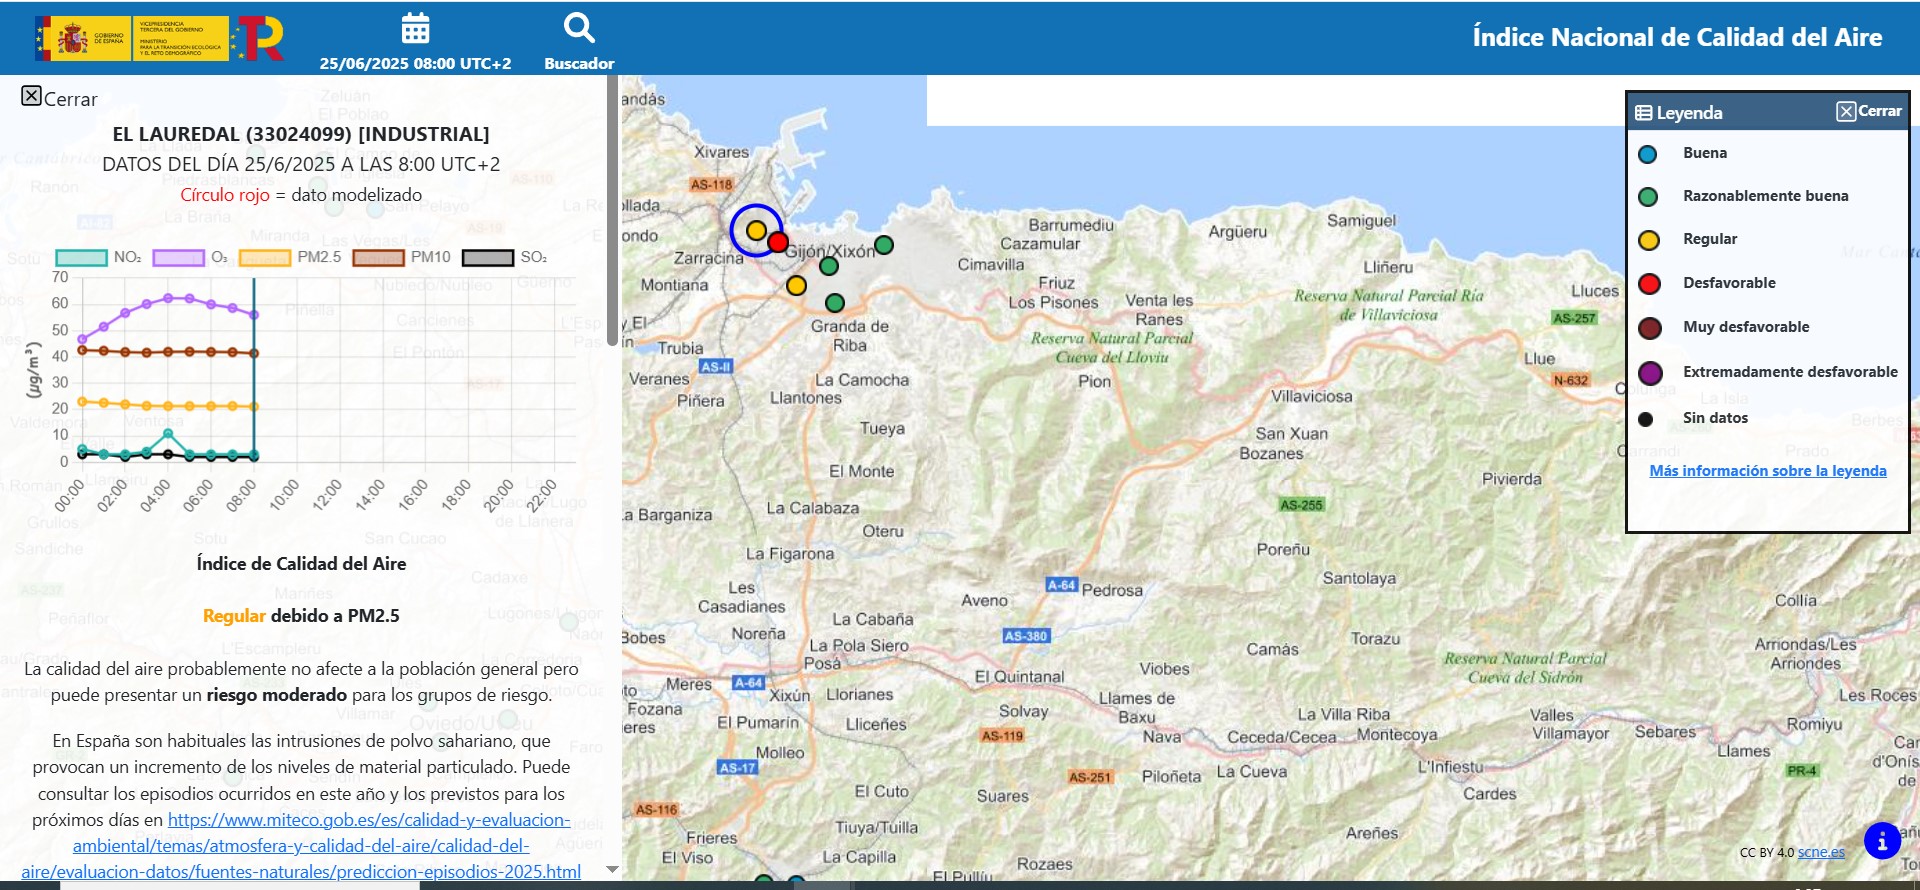Click the Villaviciosa map label
The height and width of the screenshot is (890, 1920).
pyautogui.click(x=1311, y=396)
